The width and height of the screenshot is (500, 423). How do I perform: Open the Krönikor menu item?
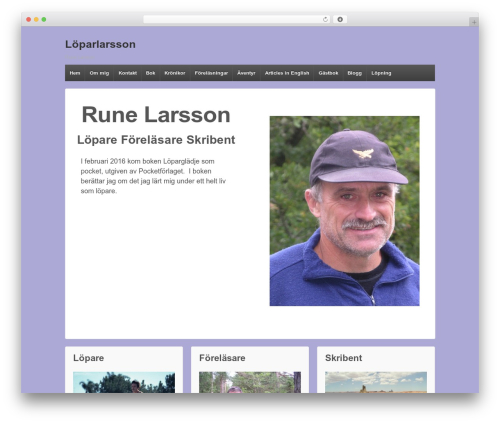tap(175, 73)
